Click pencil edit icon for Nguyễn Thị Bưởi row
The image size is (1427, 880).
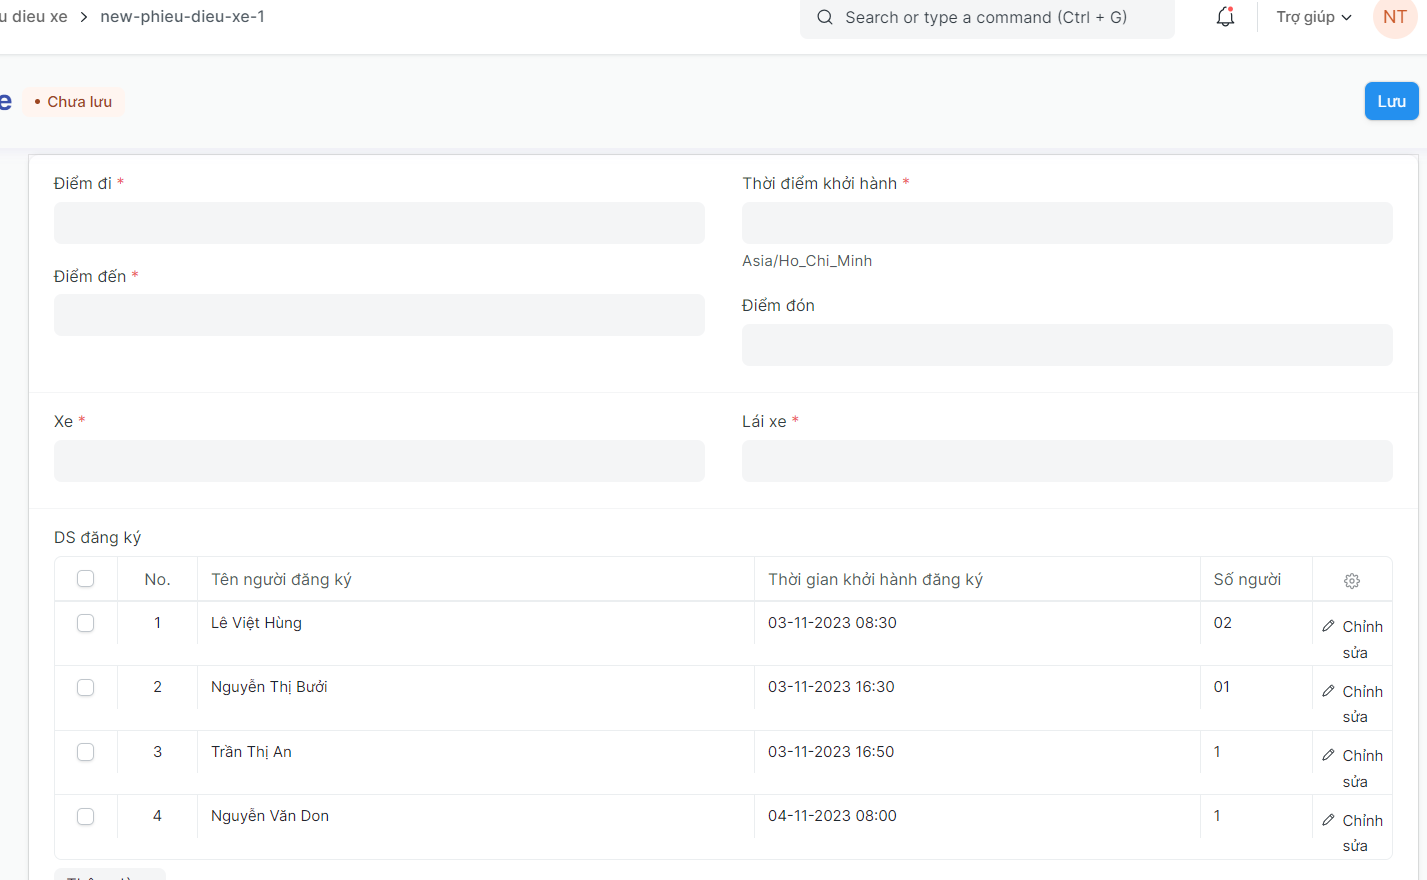1328,691
